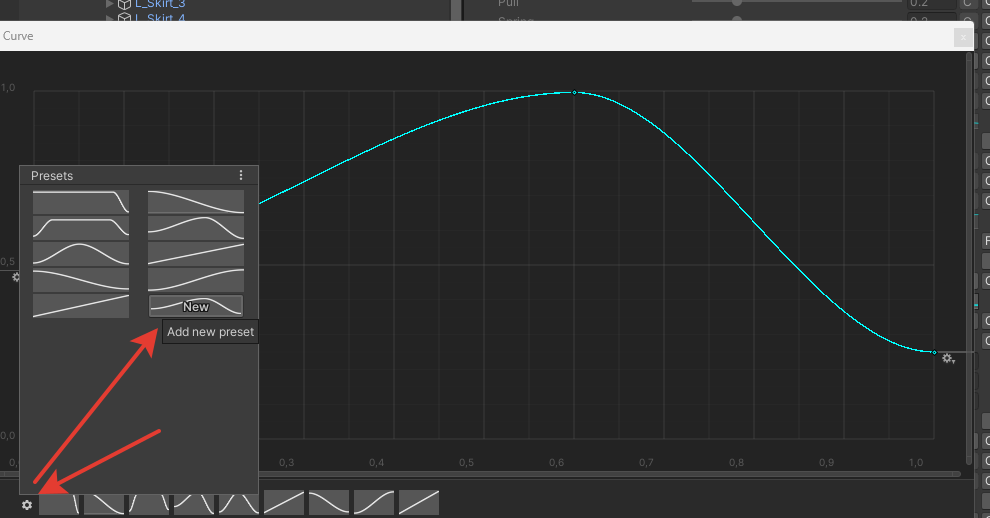The image size is (990, 518).
Task: Click the New preset button
Action: (x=196, y=306)
